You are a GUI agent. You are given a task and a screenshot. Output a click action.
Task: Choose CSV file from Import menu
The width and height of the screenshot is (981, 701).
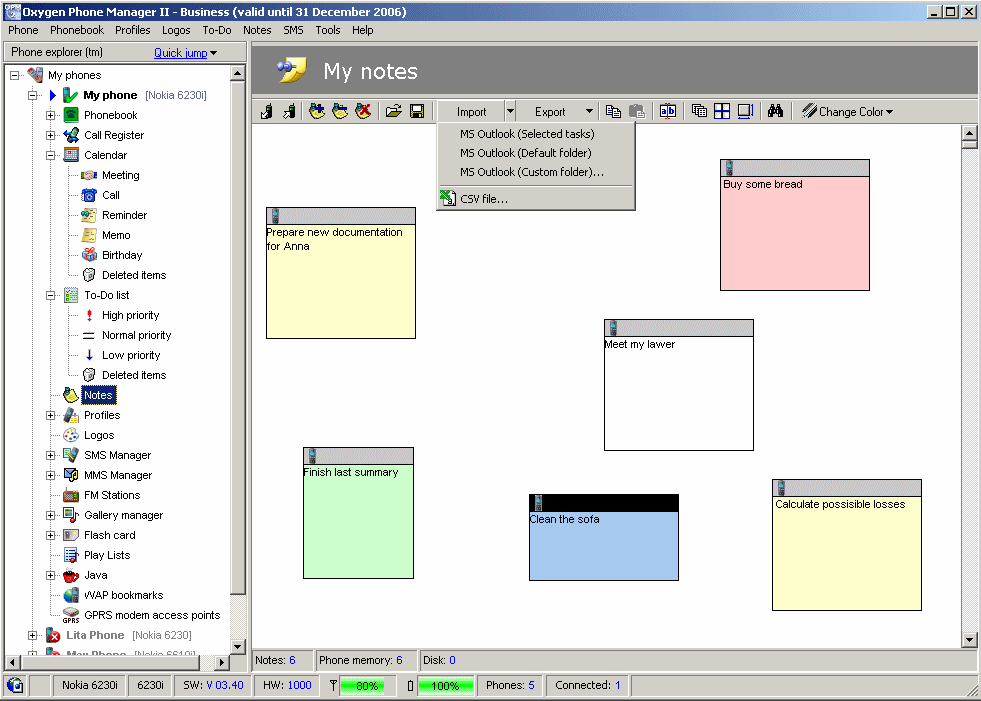[484, 199]
